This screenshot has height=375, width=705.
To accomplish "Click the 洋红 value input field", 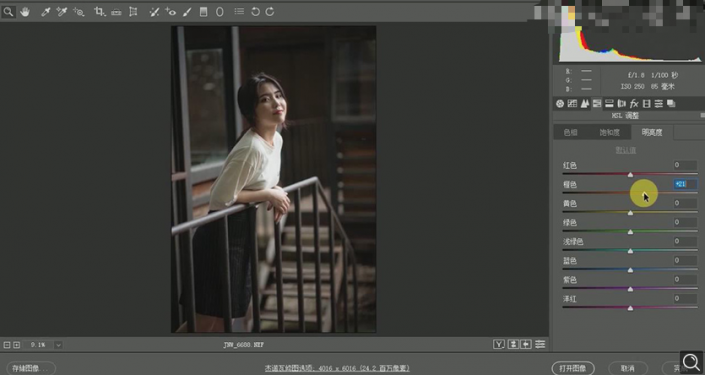I will (685, 299).
